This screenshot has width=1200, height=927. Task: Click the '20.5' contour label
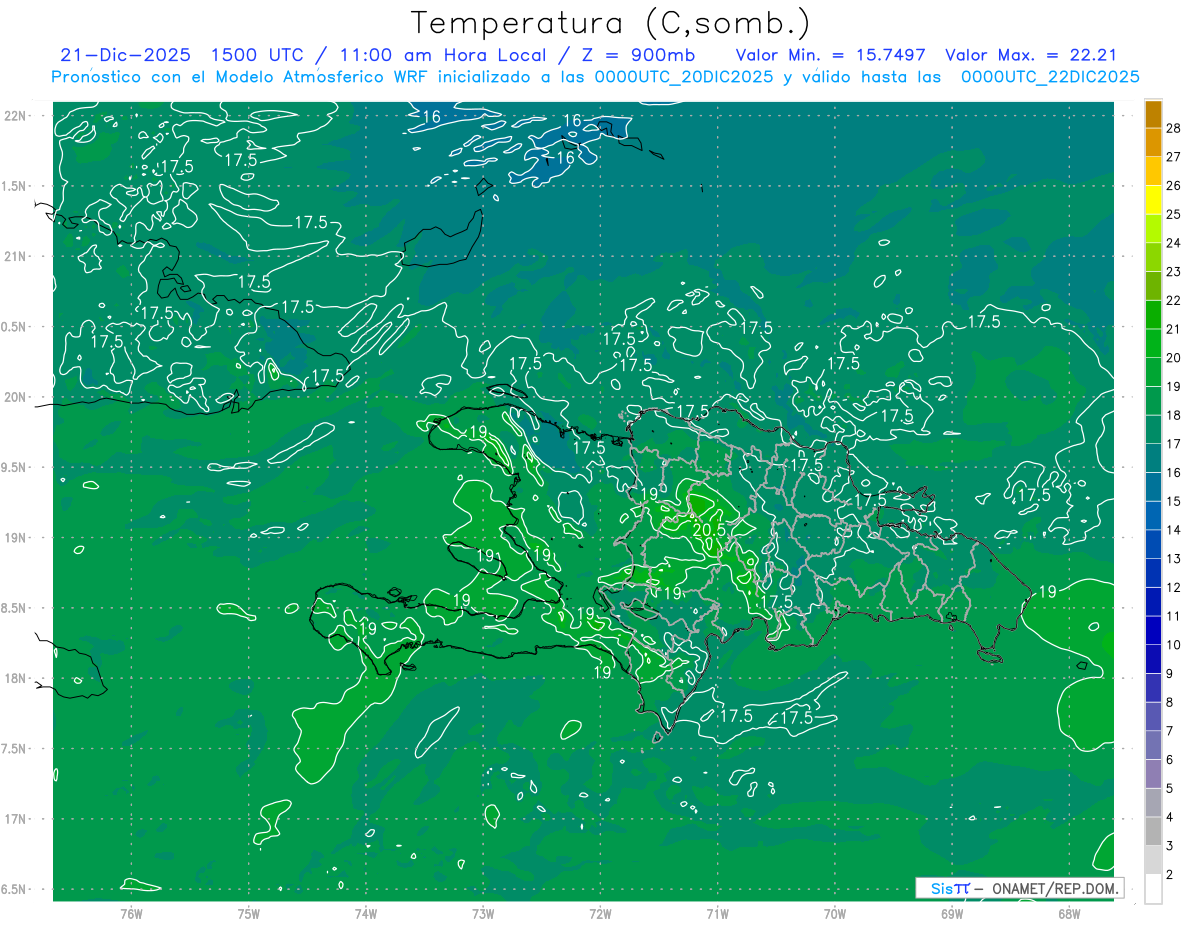coord(708,530)
